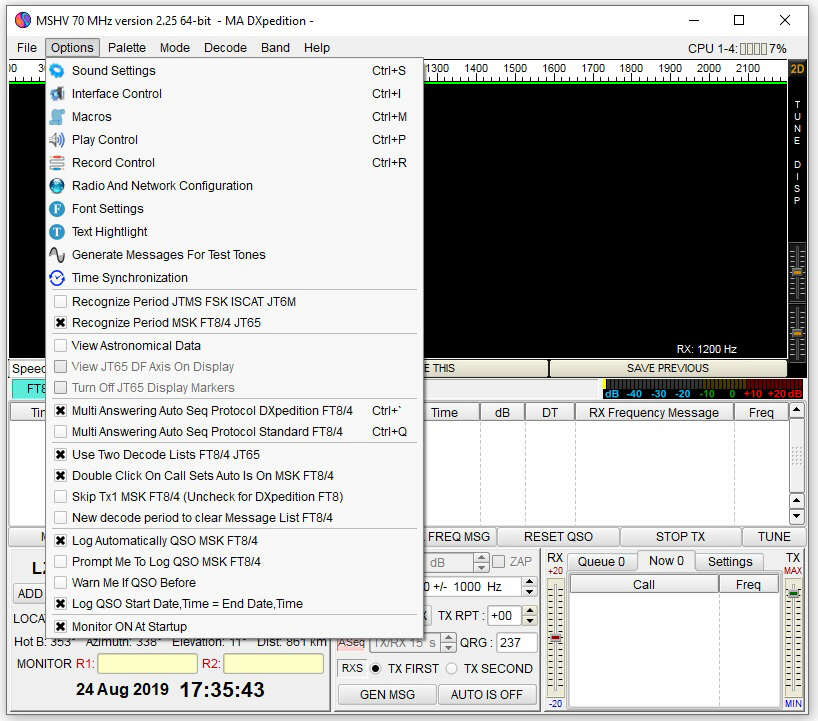Click the Font Settings F icon
Screen dimensions: 818x721
57,209
